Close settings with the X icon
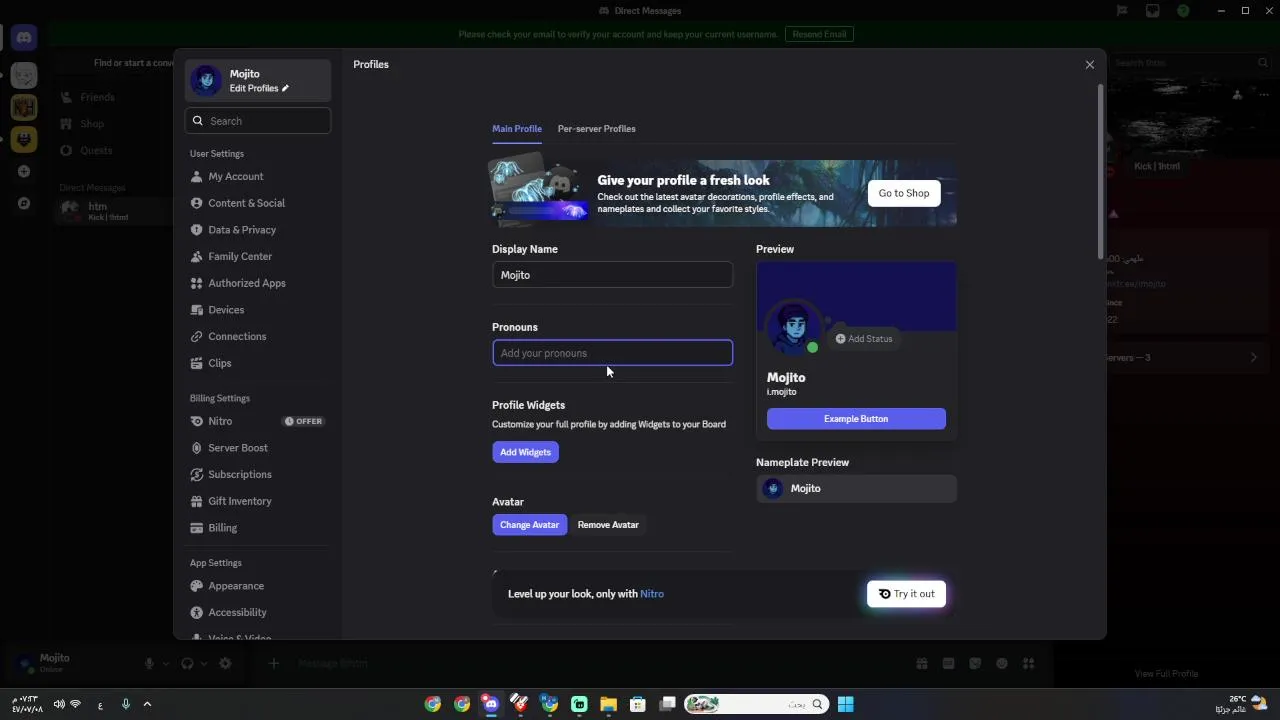 click(x=1090, y=64)
